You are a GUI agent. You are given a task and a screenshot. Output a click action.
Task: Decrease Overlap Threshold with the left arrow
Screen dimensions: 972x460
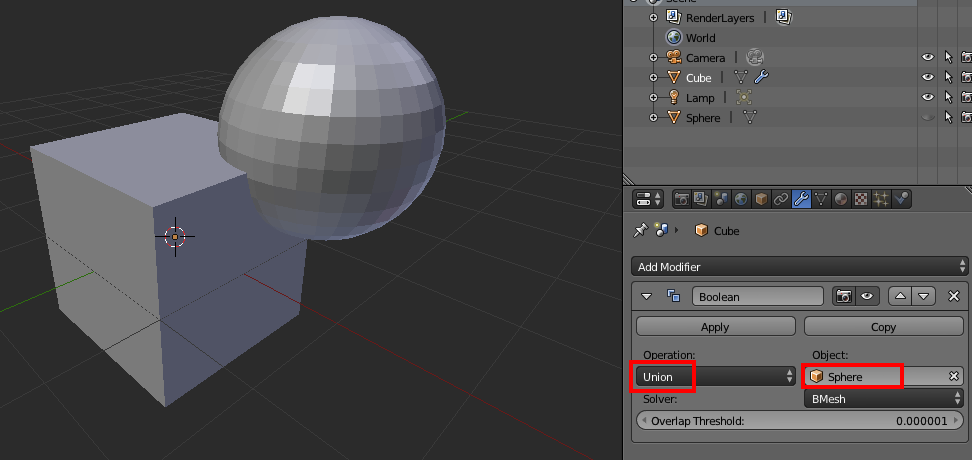point(643,421)
